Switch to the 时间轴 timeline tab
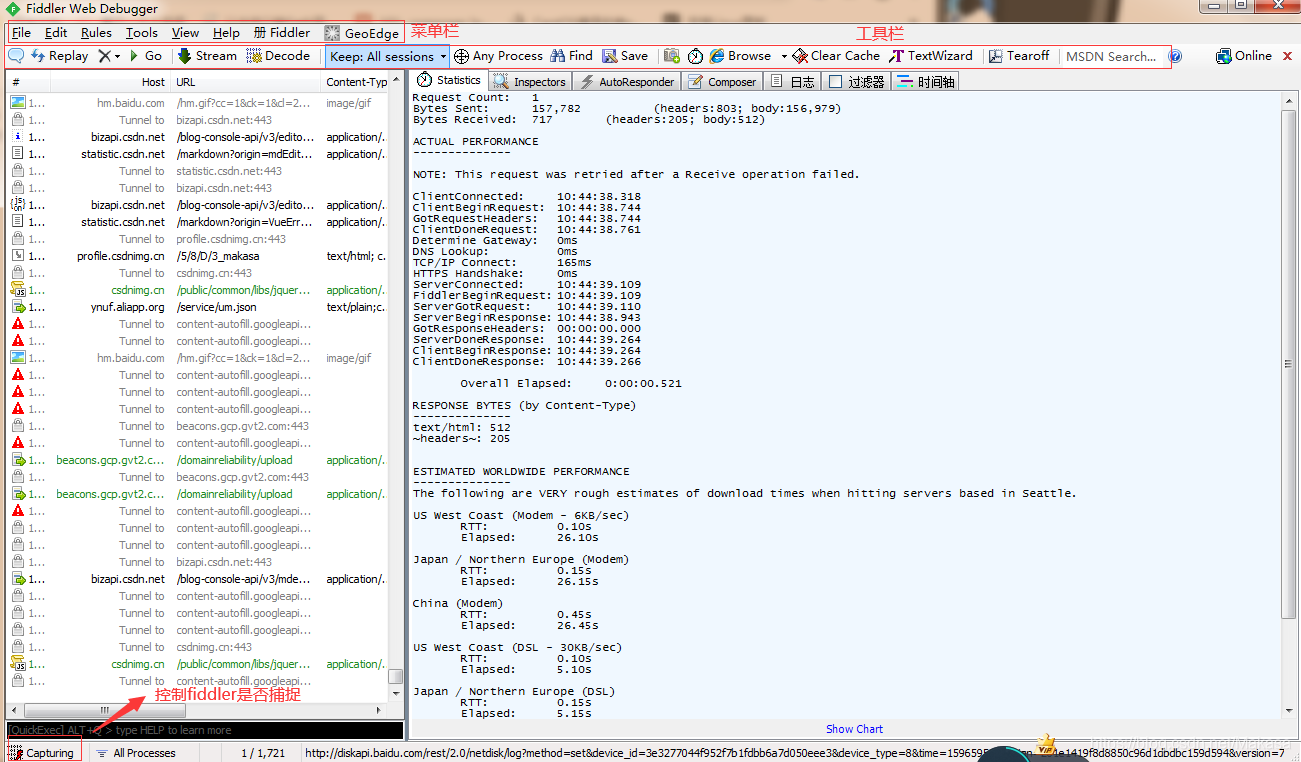This screenshot has height=762, width=1301. [925, 82]
